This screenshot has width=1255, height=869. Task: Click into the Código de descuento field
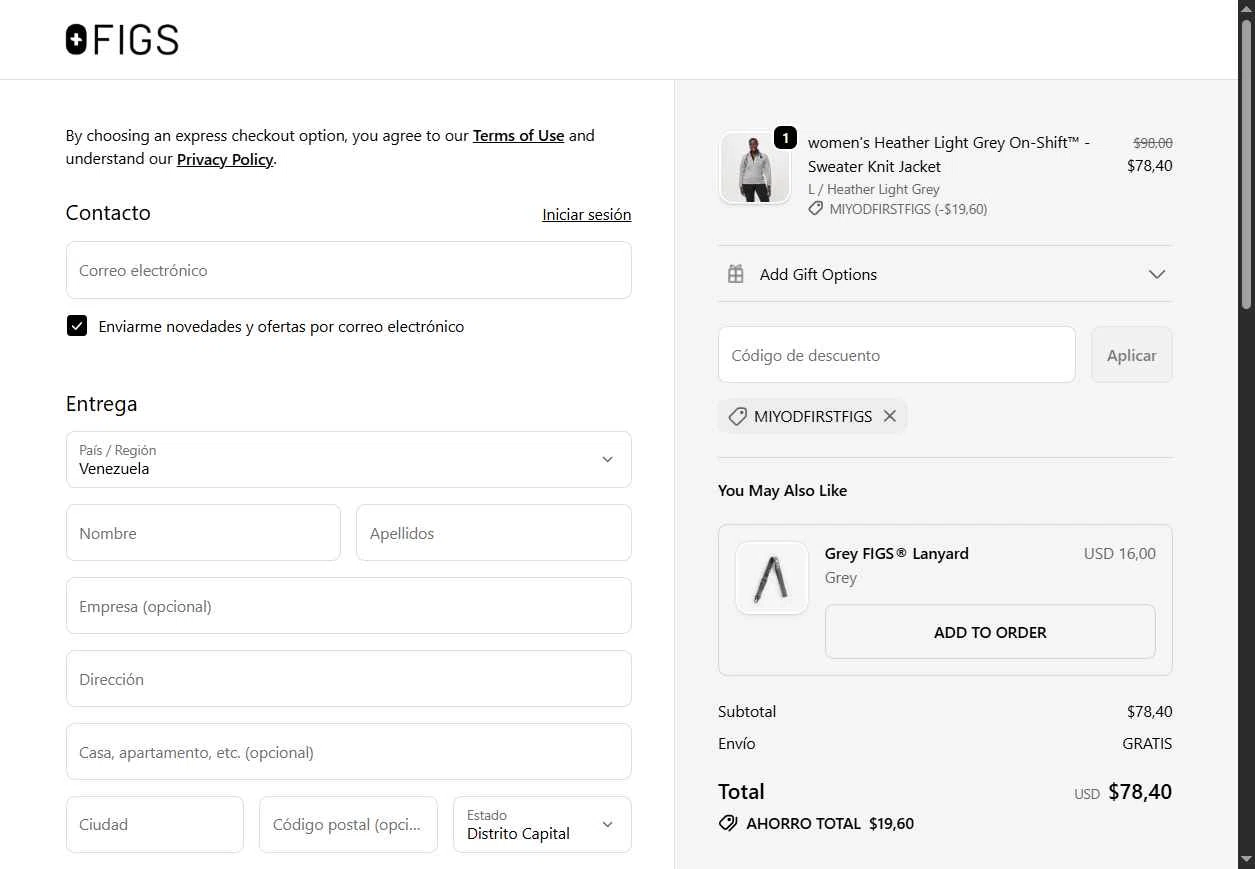(x=896, y=355)
